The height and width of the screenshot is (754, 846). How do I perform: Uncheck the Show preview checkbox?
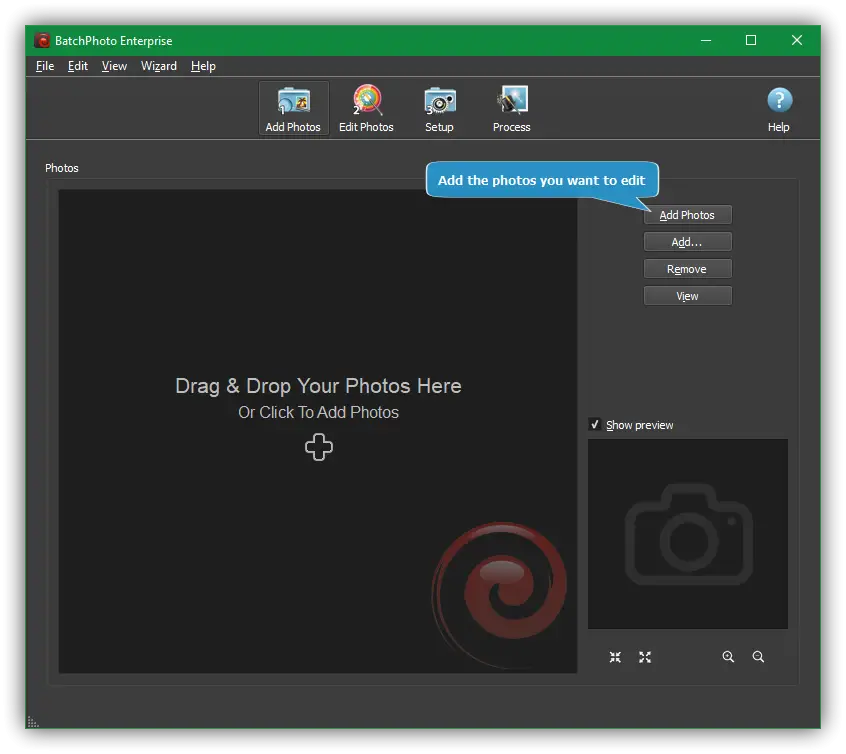click(595, 425)
